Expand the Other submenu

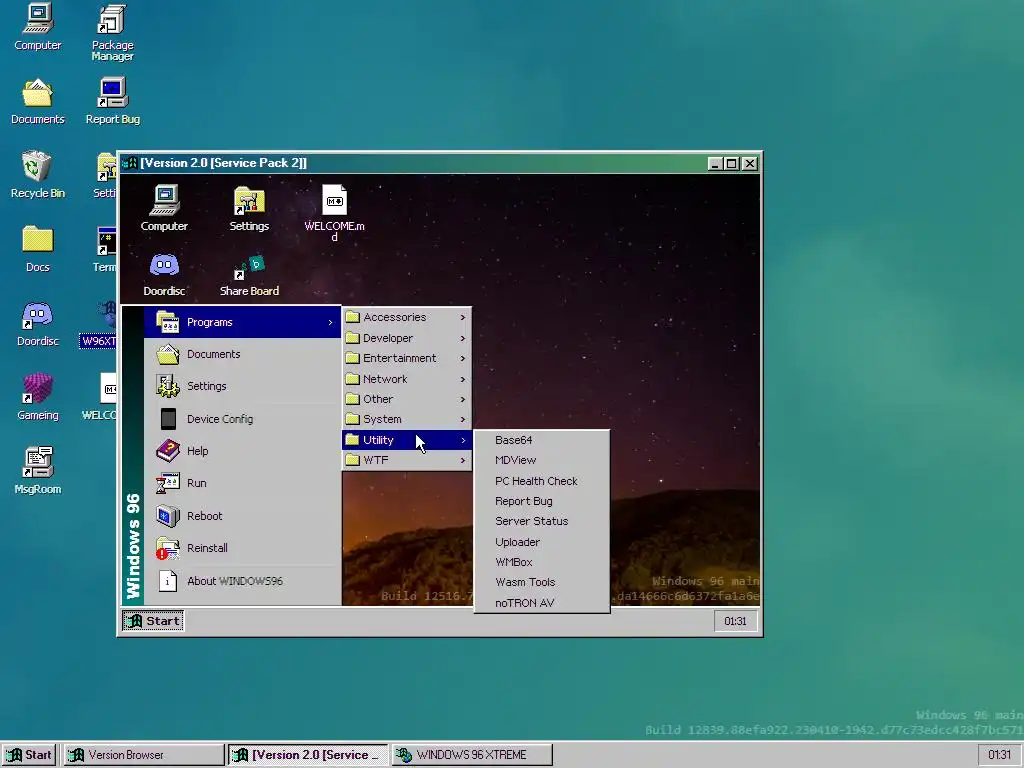406,399
